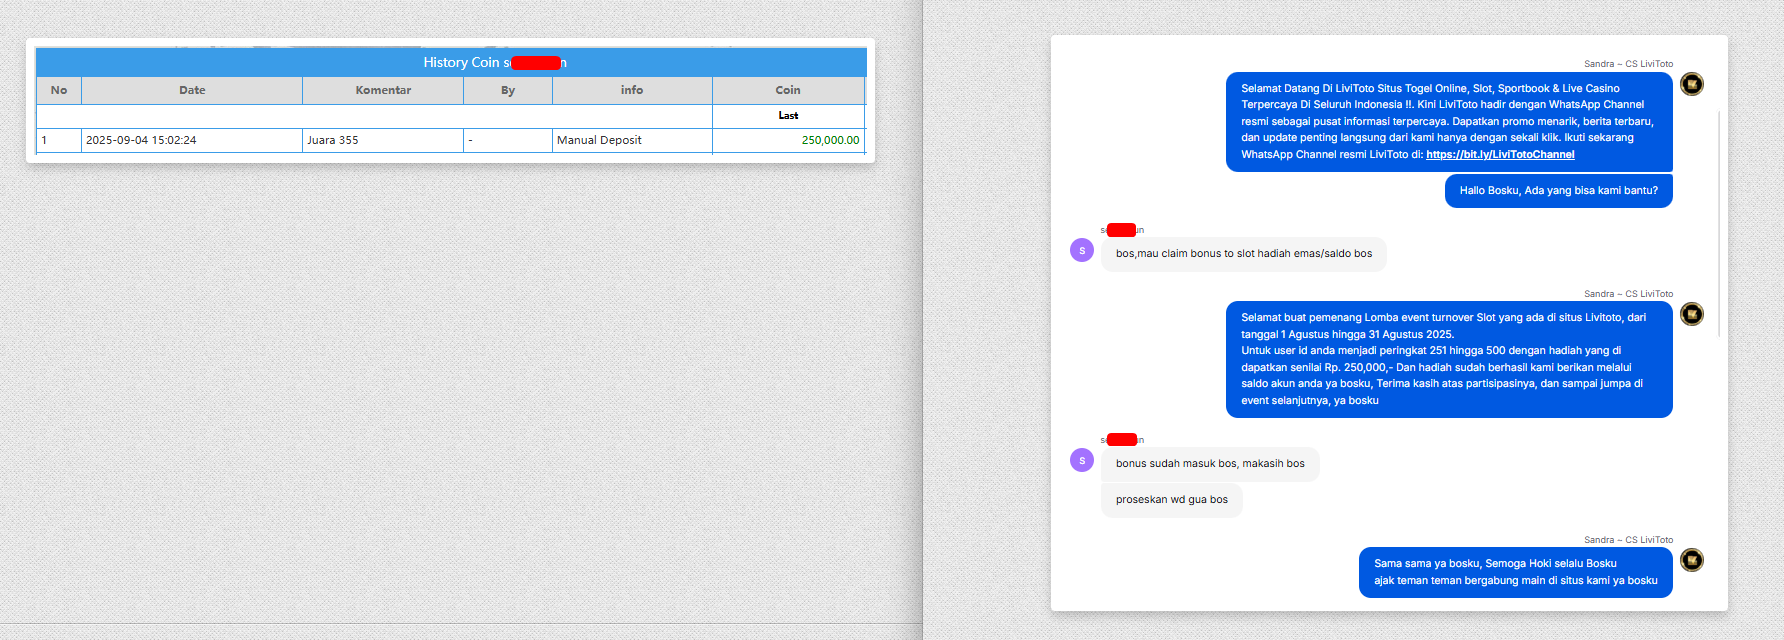Click 'Sandra ~ CS LiviToto' label above the Lomba message
Image resolution: width=1784 pixels, height=640 pixels.
[x=1628, y=294]
